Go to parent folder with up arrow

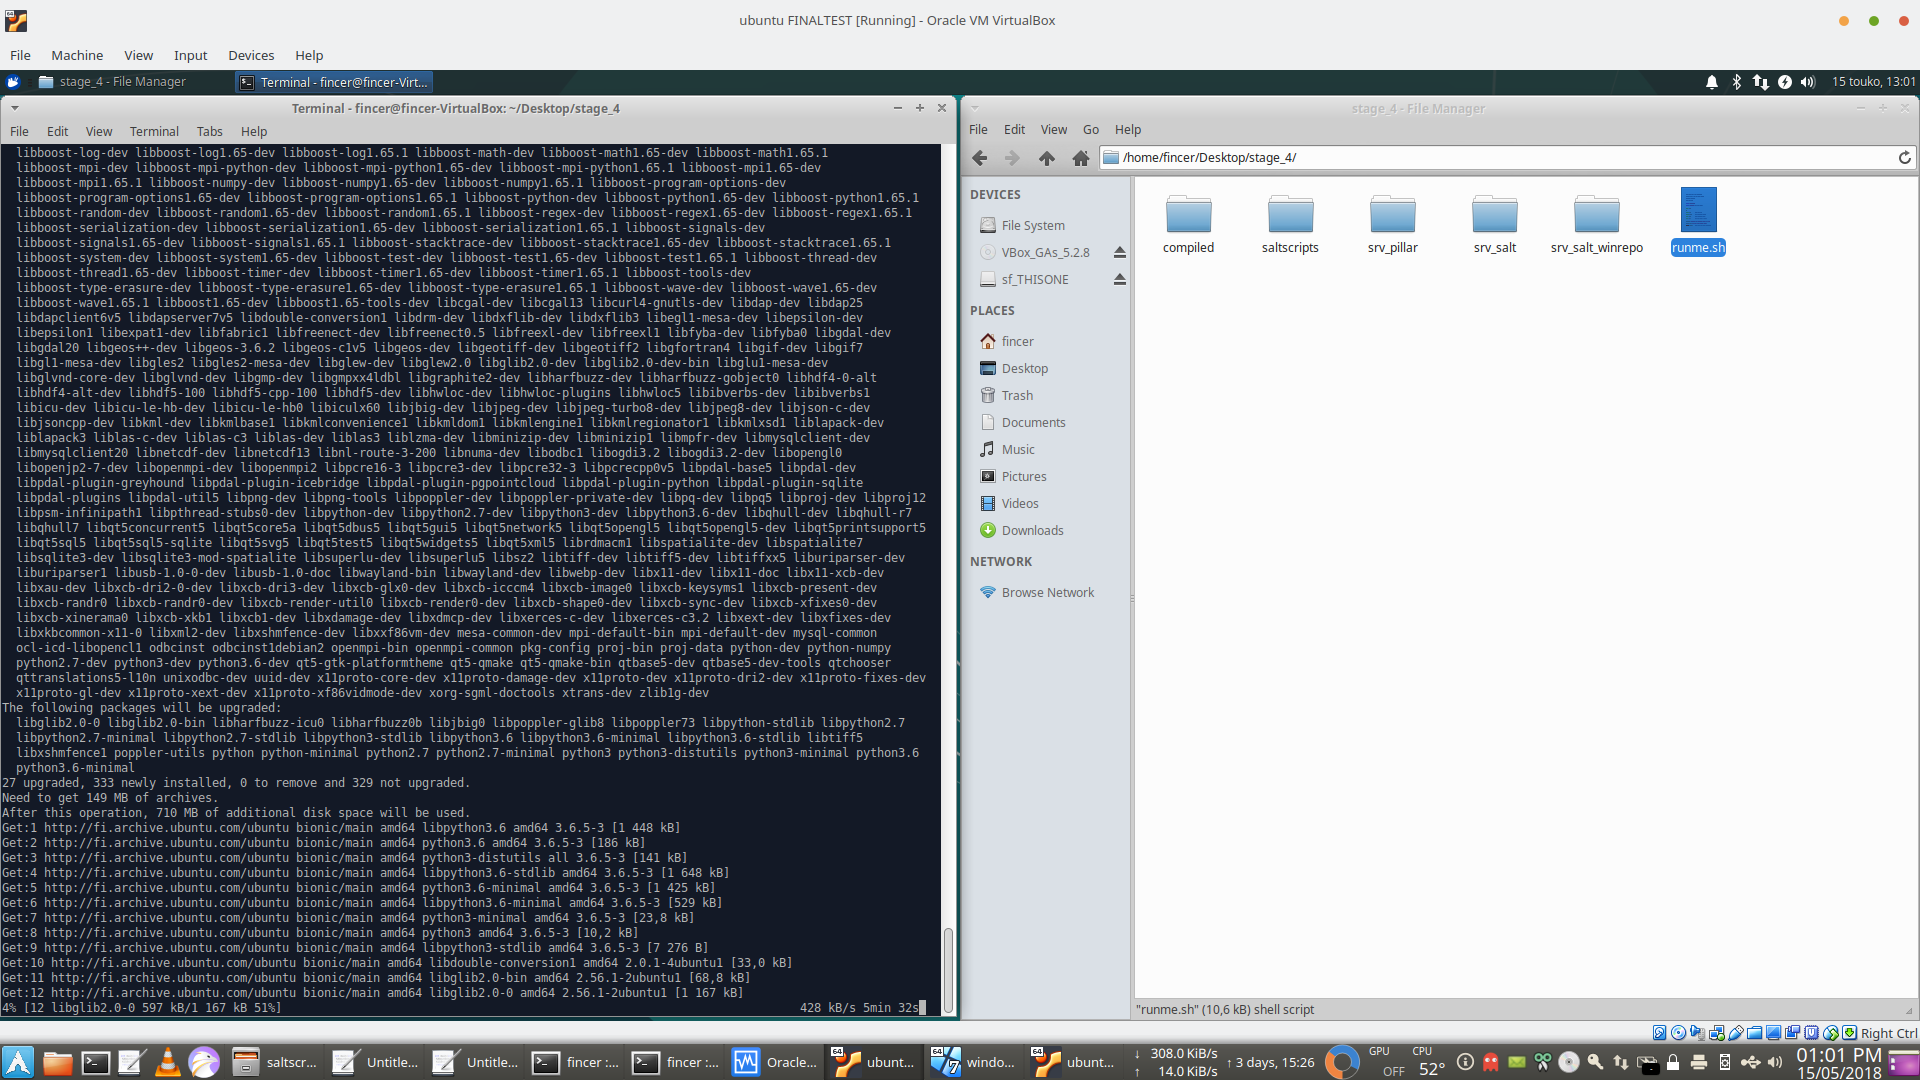click(x=1047, y=158)
